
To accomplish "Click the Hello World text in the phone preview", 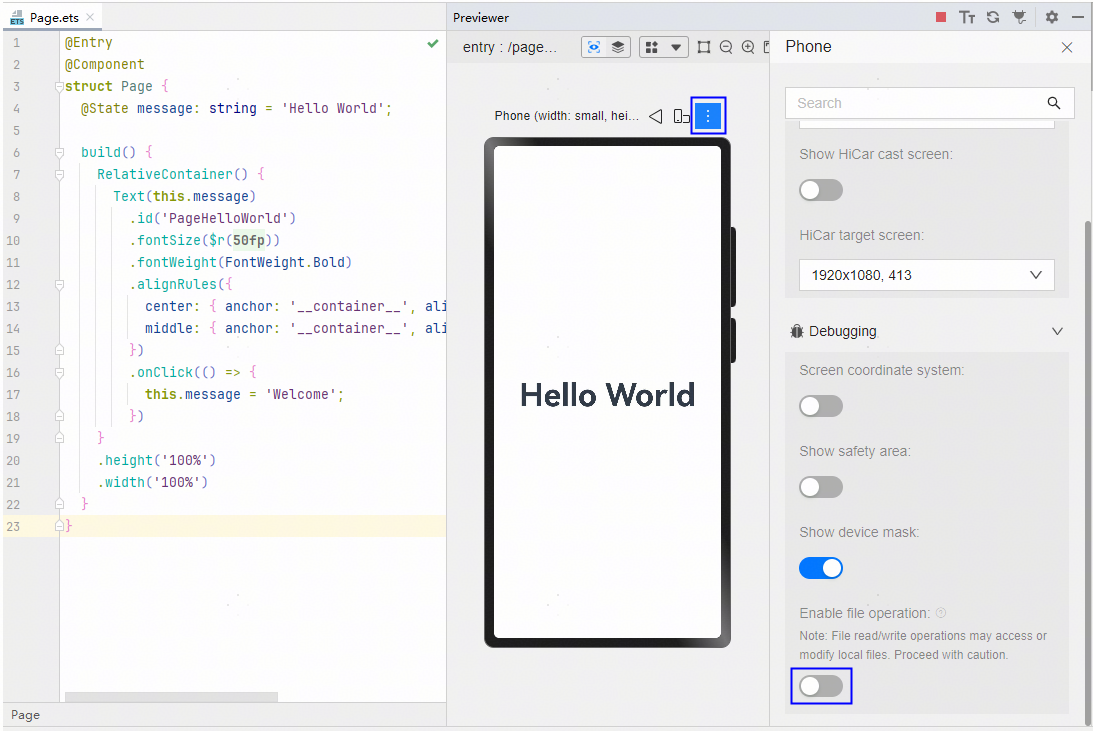I will [607, 395].
